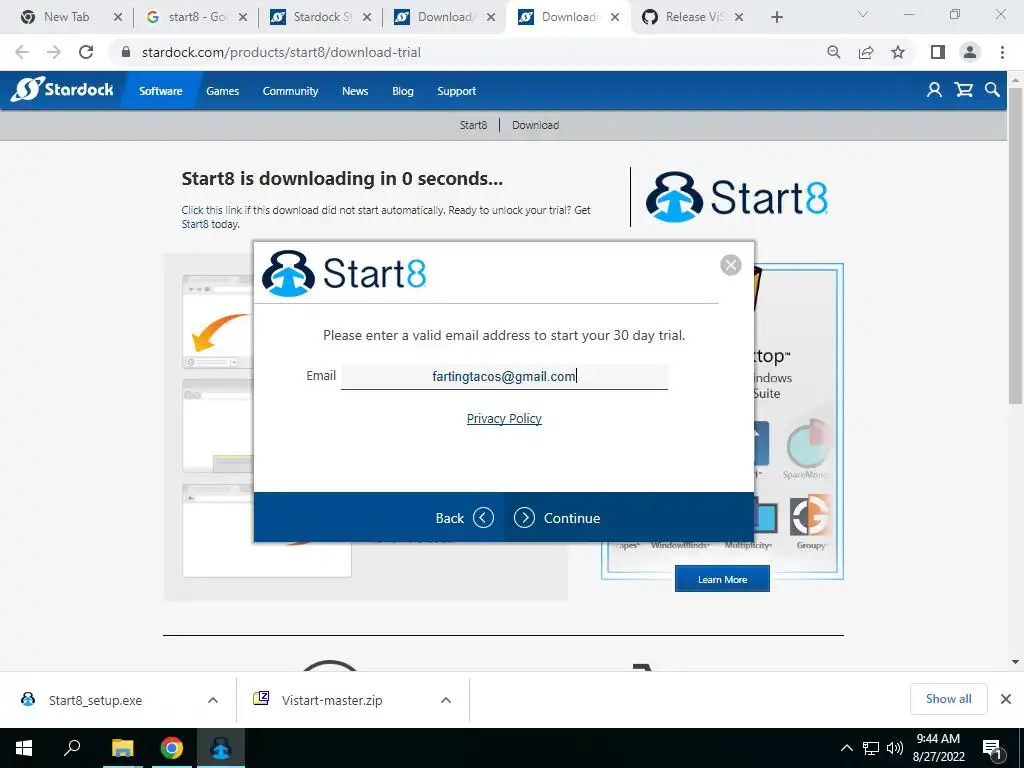Open the tab search dropdown chevron

pos(863,14)
